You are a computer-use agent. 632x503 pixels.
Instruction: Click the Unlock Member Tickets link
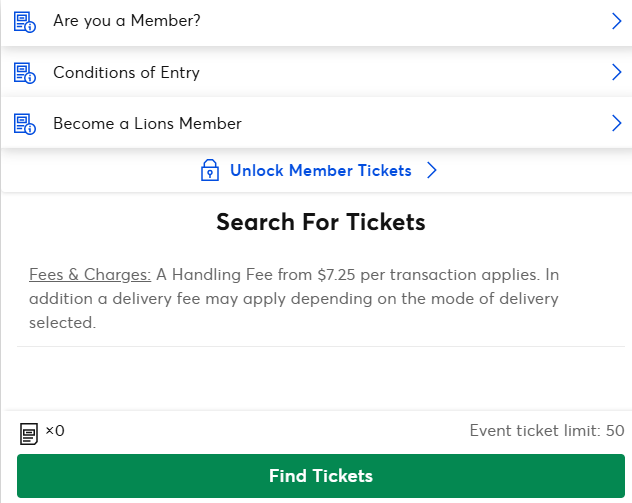[320, 171]
